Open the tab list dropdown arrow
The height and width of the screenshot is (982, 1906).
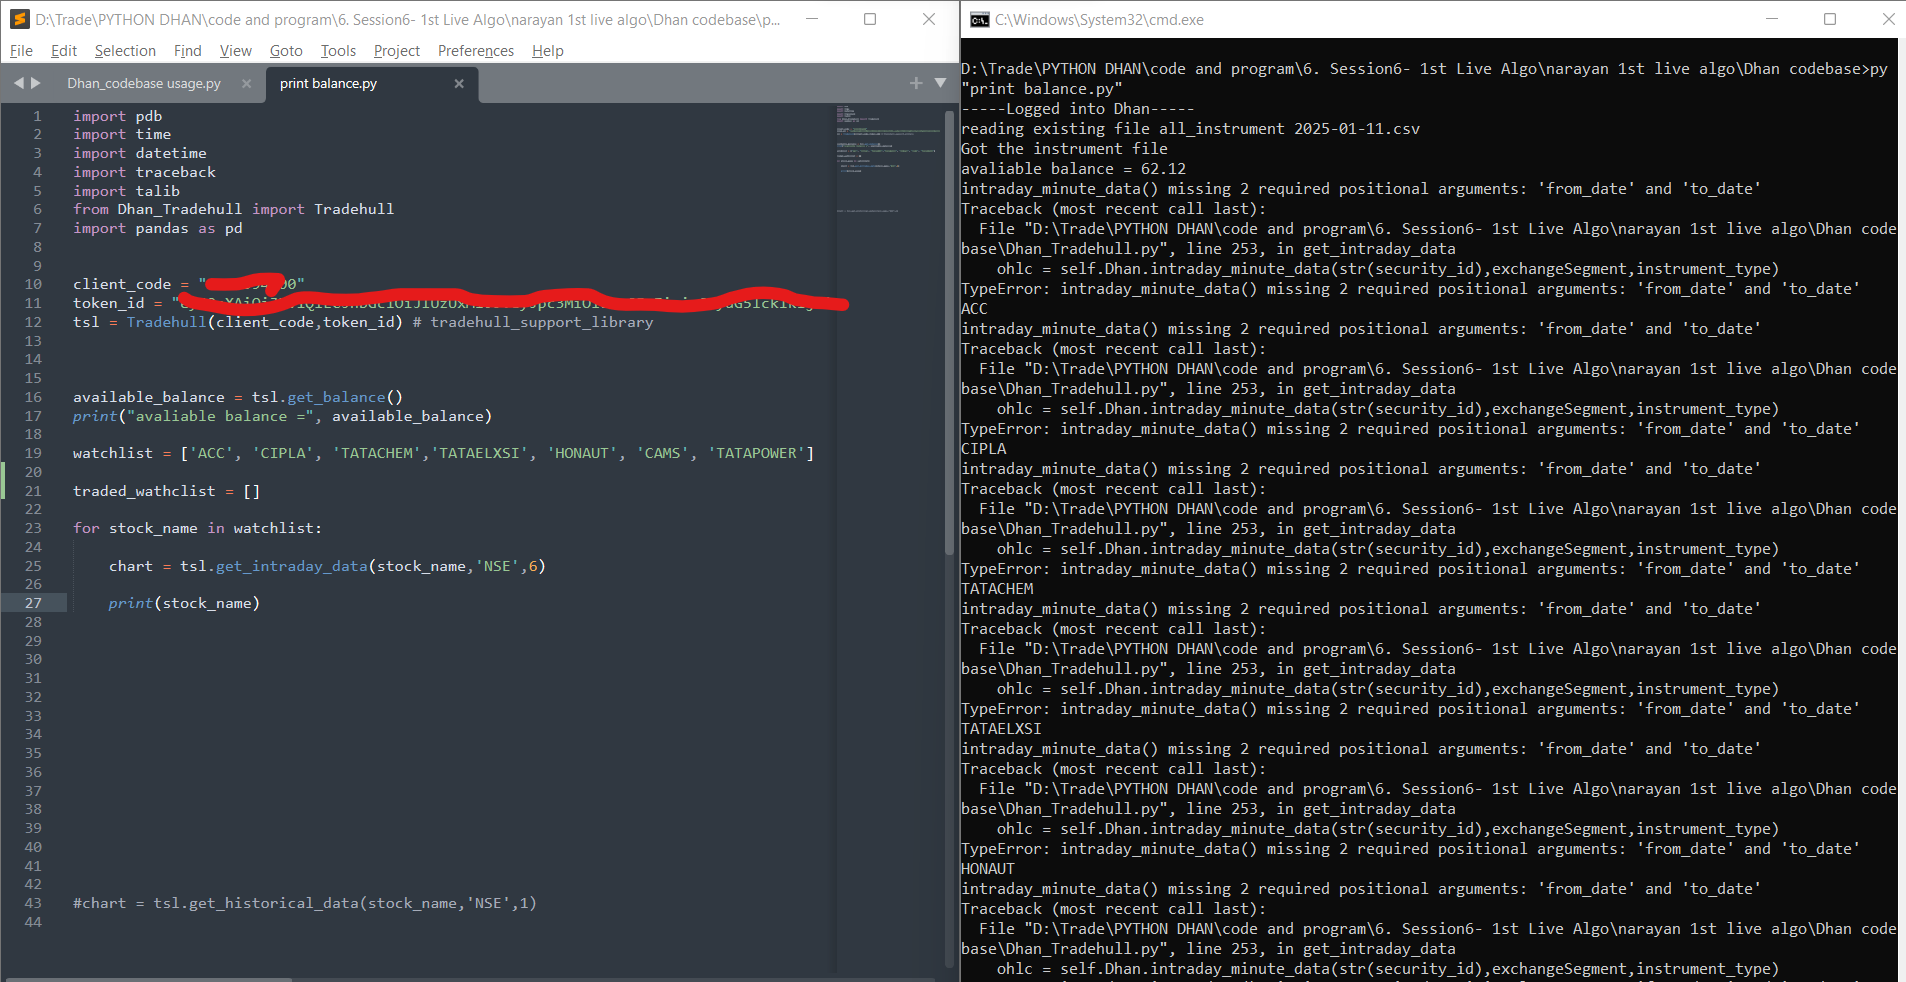[x=940, y=83]
